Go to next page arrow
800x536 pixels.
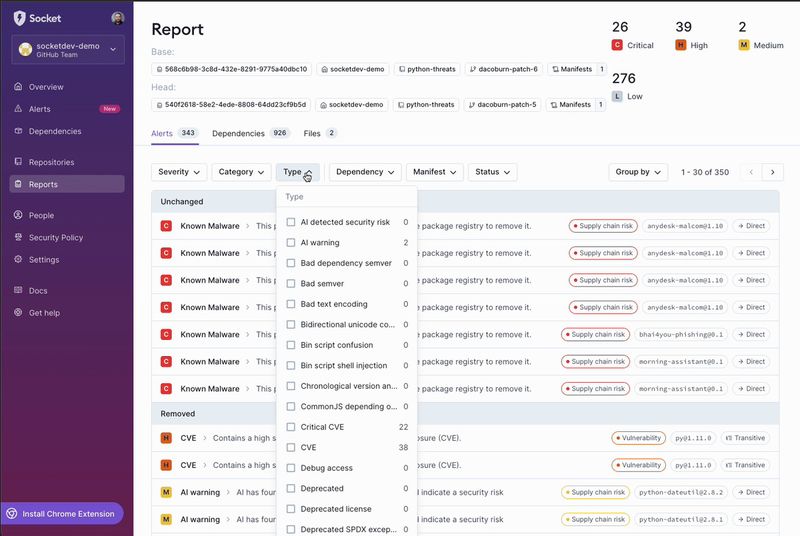tap(772, 172)
